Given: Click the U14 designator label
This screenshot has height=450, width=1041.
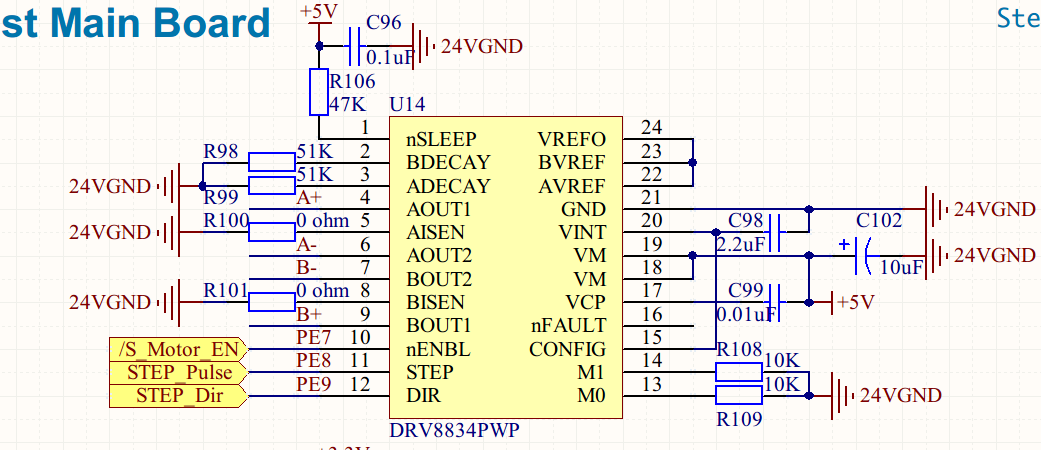Looking at the screenshot, I should pos(408,104).
